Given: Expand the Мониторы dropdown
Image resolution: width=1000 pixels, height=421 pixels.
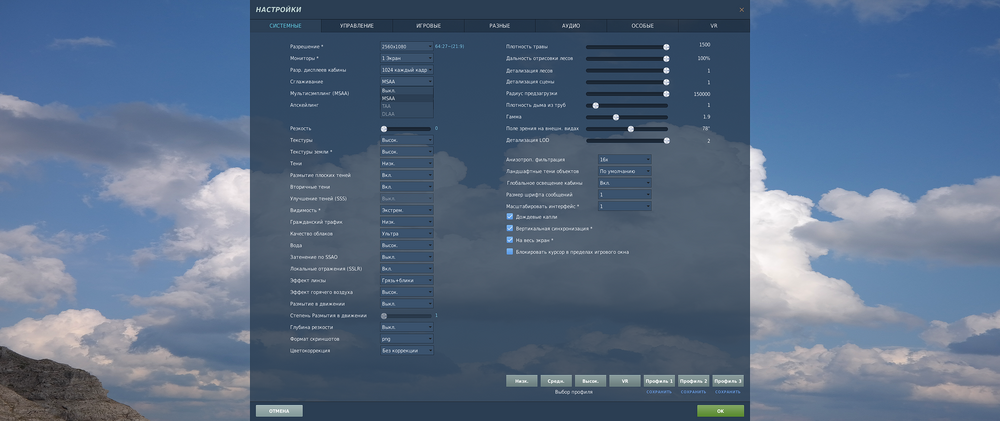Looking at the screenshot, I should [x=407, y=58].
